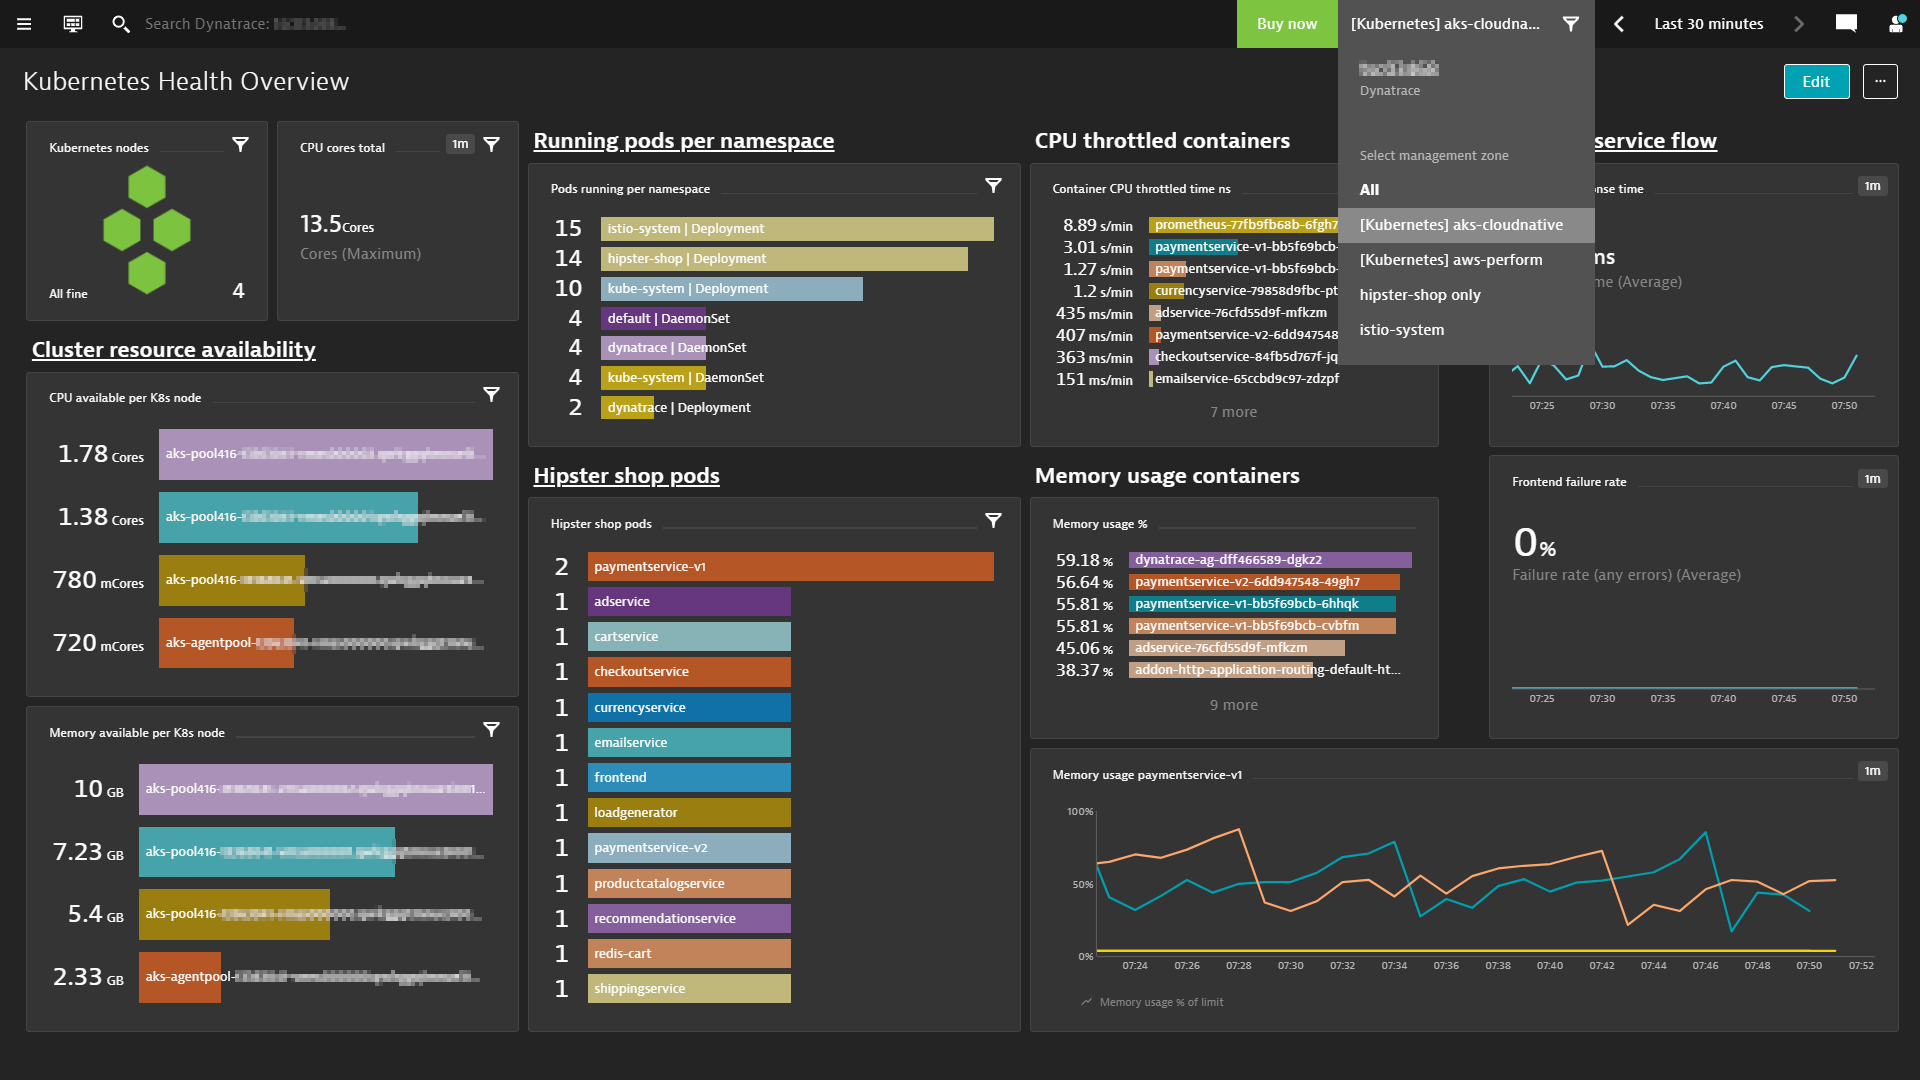1920x1080 pixels.
Task: Choose istio-system management zone
Action: (x=1466, y=330)
